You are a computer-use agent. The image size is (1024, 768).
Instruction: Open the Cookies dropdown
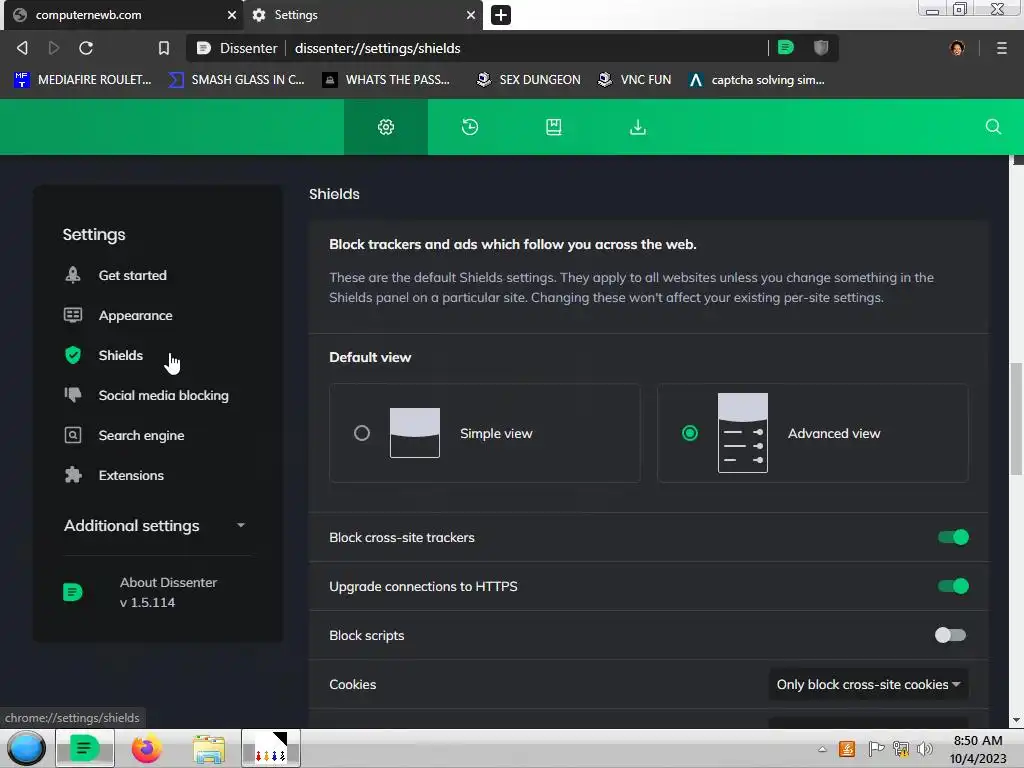[x=868, y=684]
